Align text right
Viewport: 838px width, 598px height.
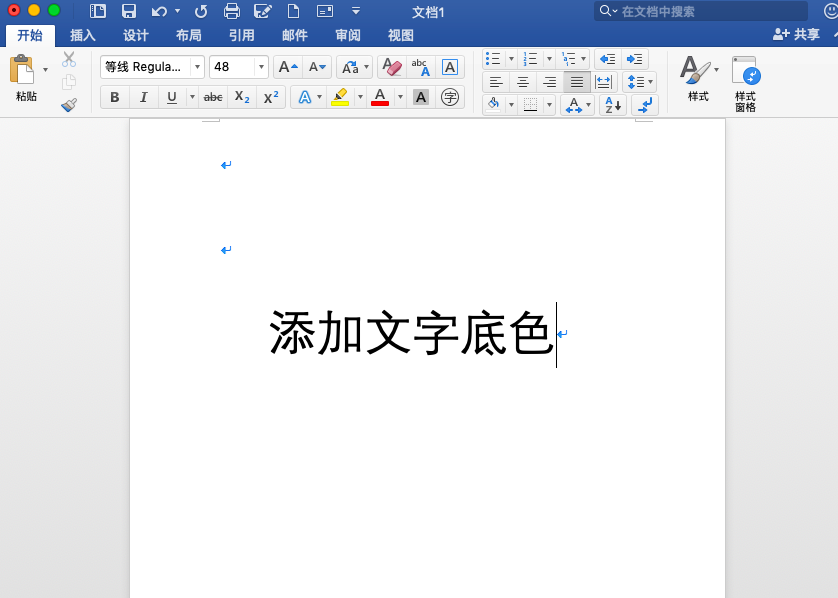(x=550, y=82)
